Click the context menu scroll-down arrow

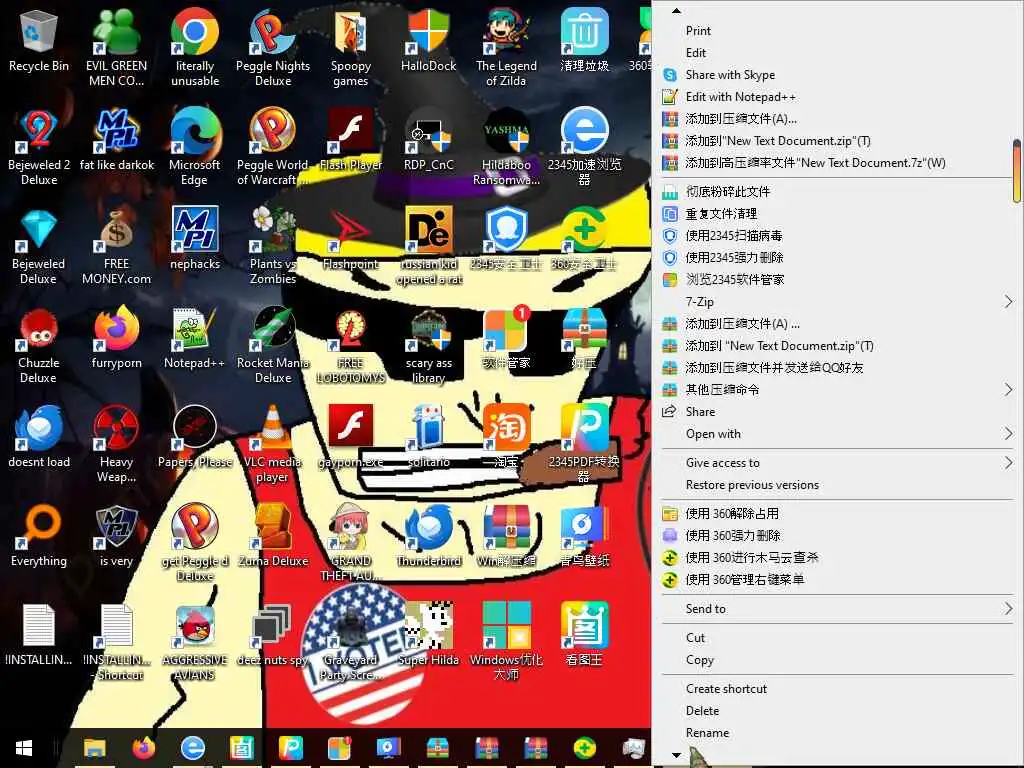(x=676, y=756)
